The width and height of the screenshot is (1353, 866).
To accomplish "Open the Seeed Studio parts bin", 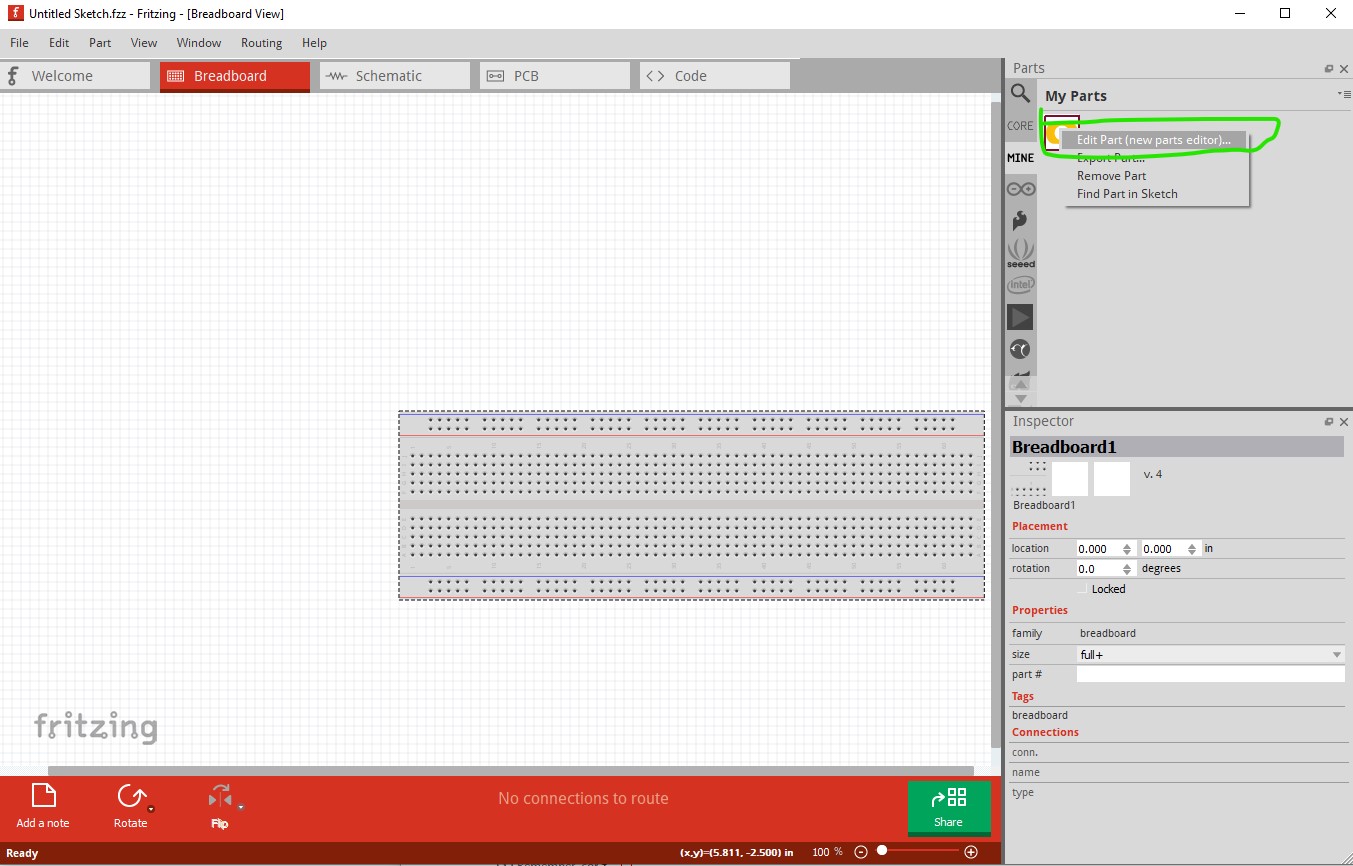I will (x=1020, y=250).
